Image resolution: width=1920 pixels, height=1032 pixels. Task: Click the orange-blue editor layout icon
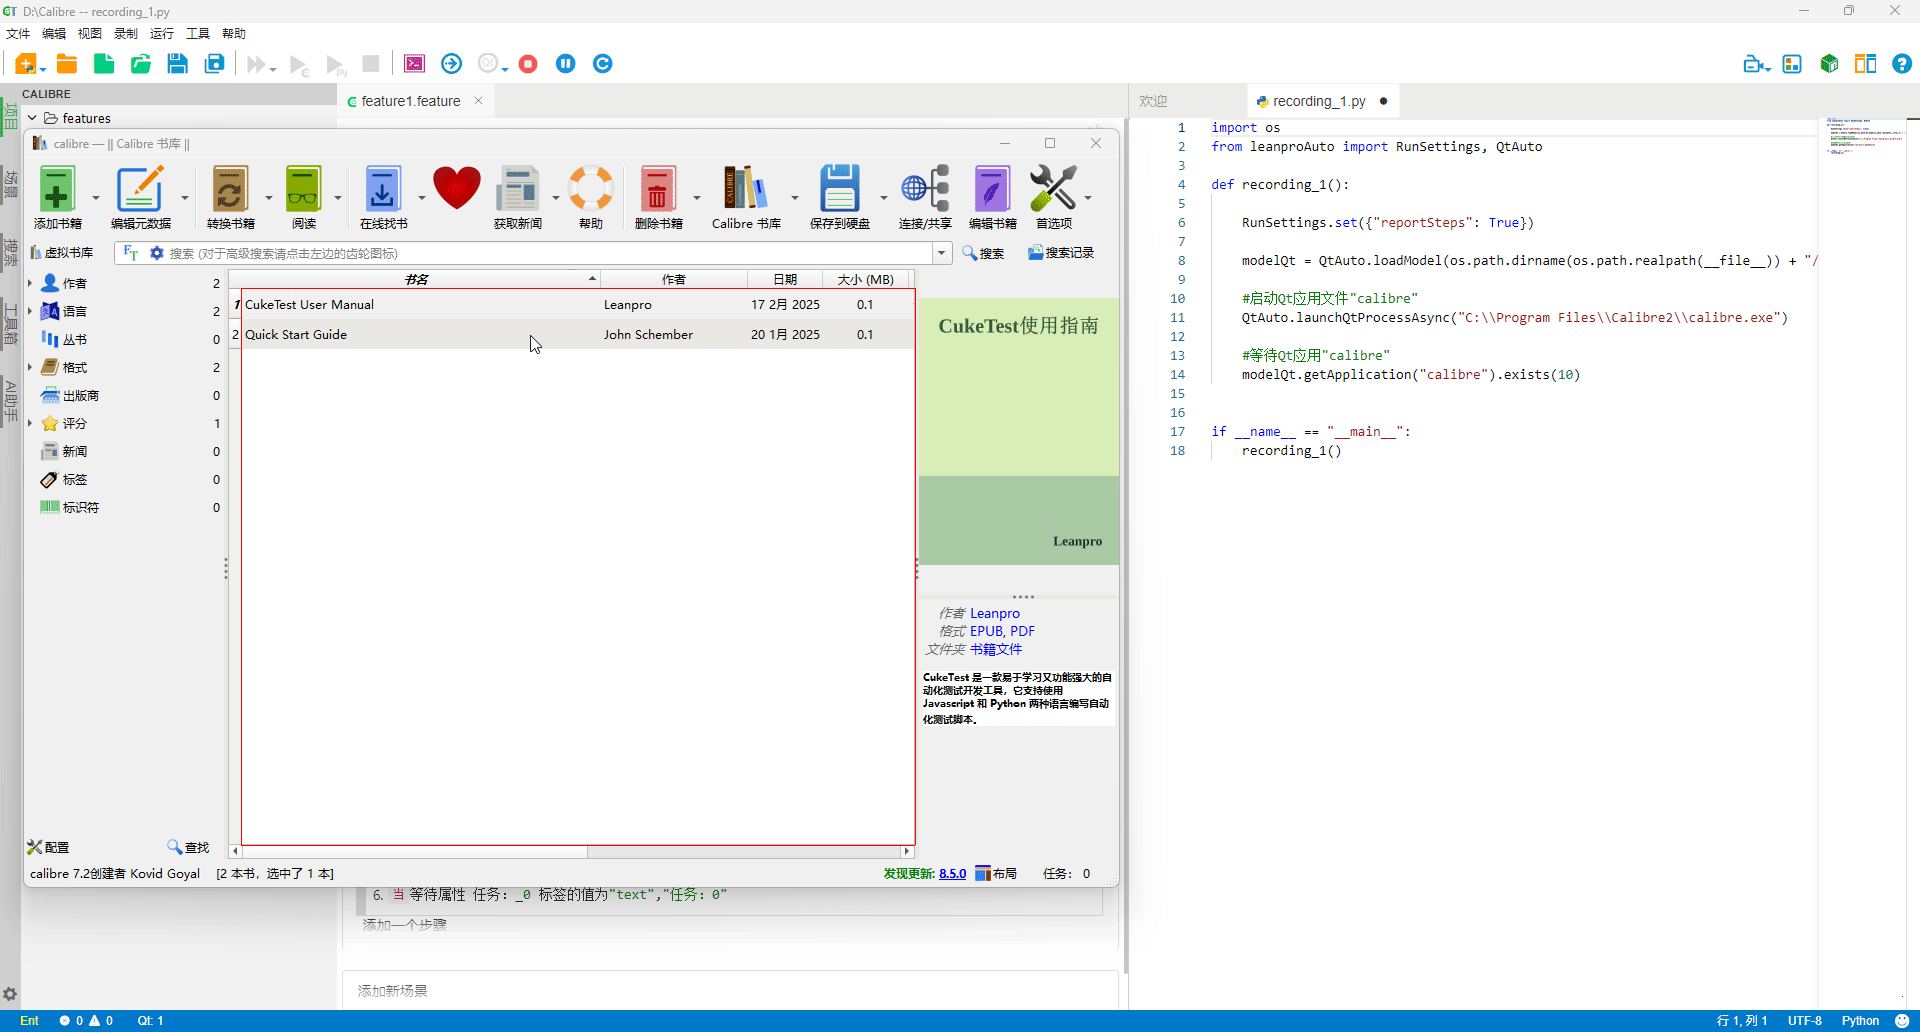click(x=1866, y=64)
